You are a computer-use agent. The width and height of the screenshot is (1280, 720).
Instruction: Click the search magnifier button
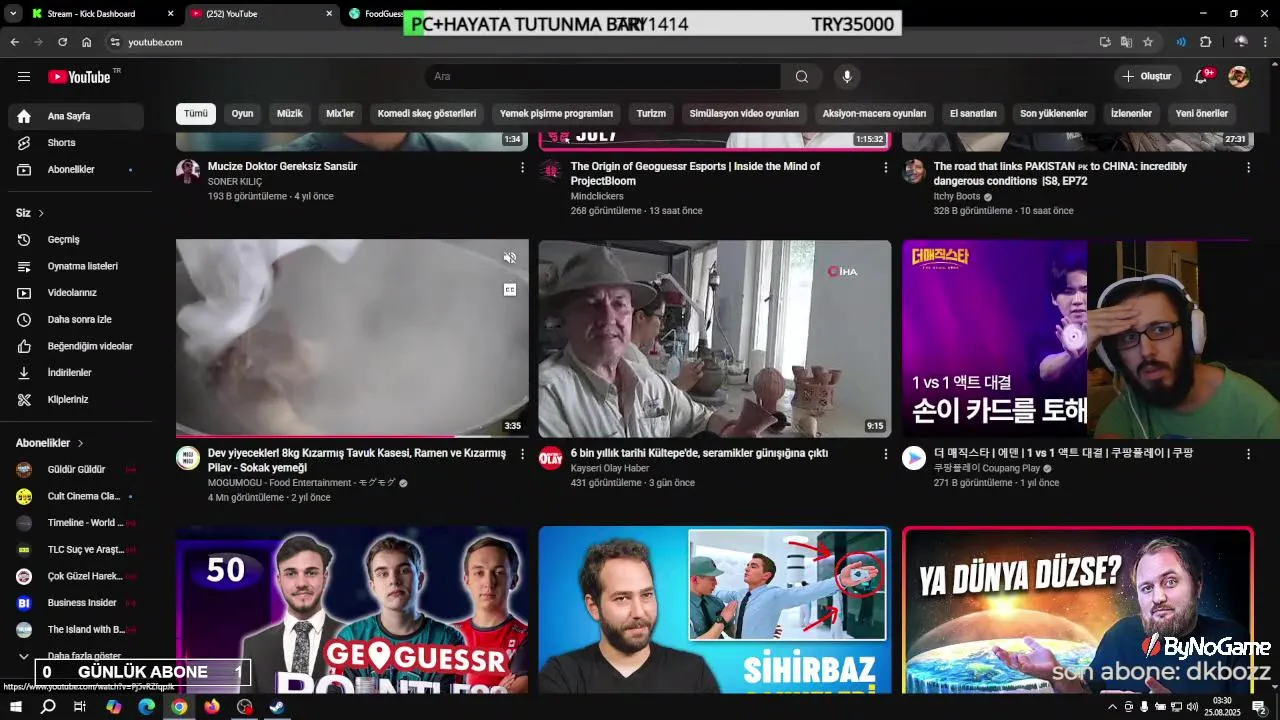click(801, 77)
